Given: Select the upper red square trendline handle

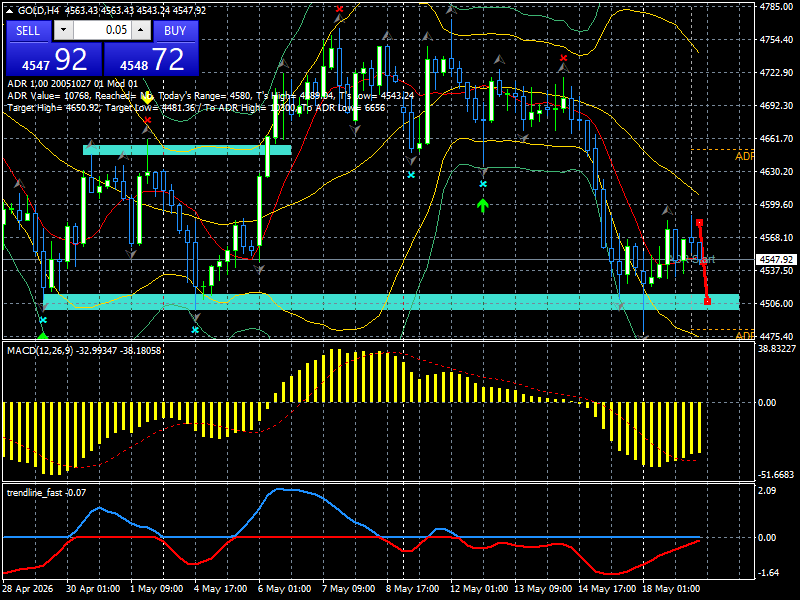Looking at the screenshot, I should [699, 222].
